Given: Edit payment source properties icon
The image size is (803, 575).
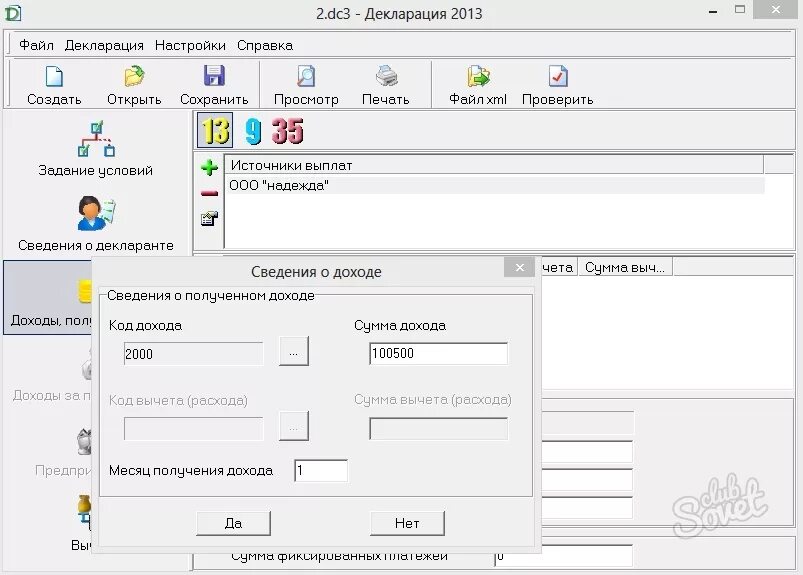Looking at the screenshot, I should click(209, 219).
